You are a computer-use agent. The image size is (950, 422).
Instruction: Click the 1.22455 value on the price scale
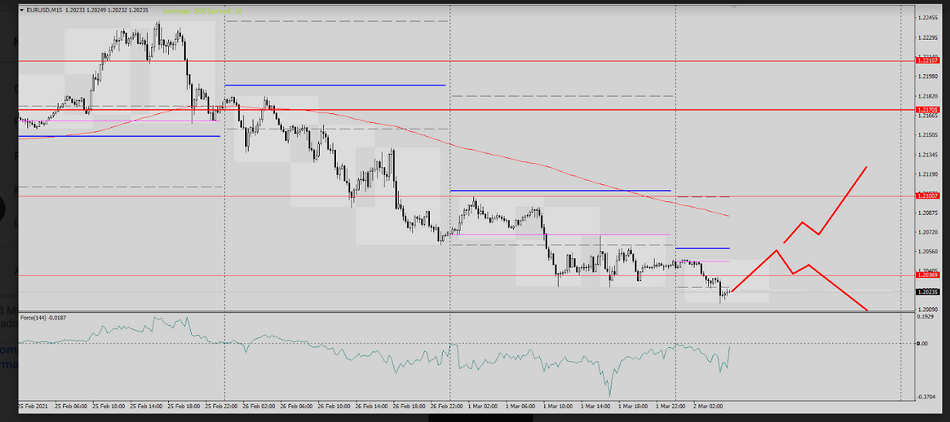tap(927, 17)
